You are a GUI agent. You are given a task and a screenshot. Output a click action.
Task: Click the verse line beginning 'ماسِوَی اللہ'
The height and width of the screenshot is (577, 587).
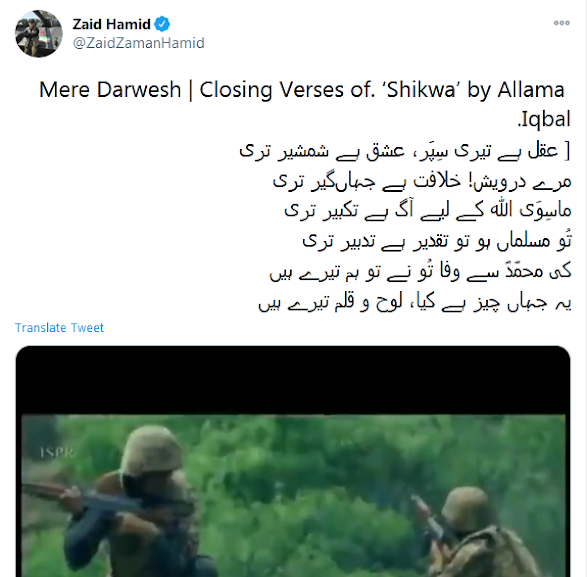(x=428, y=210)
